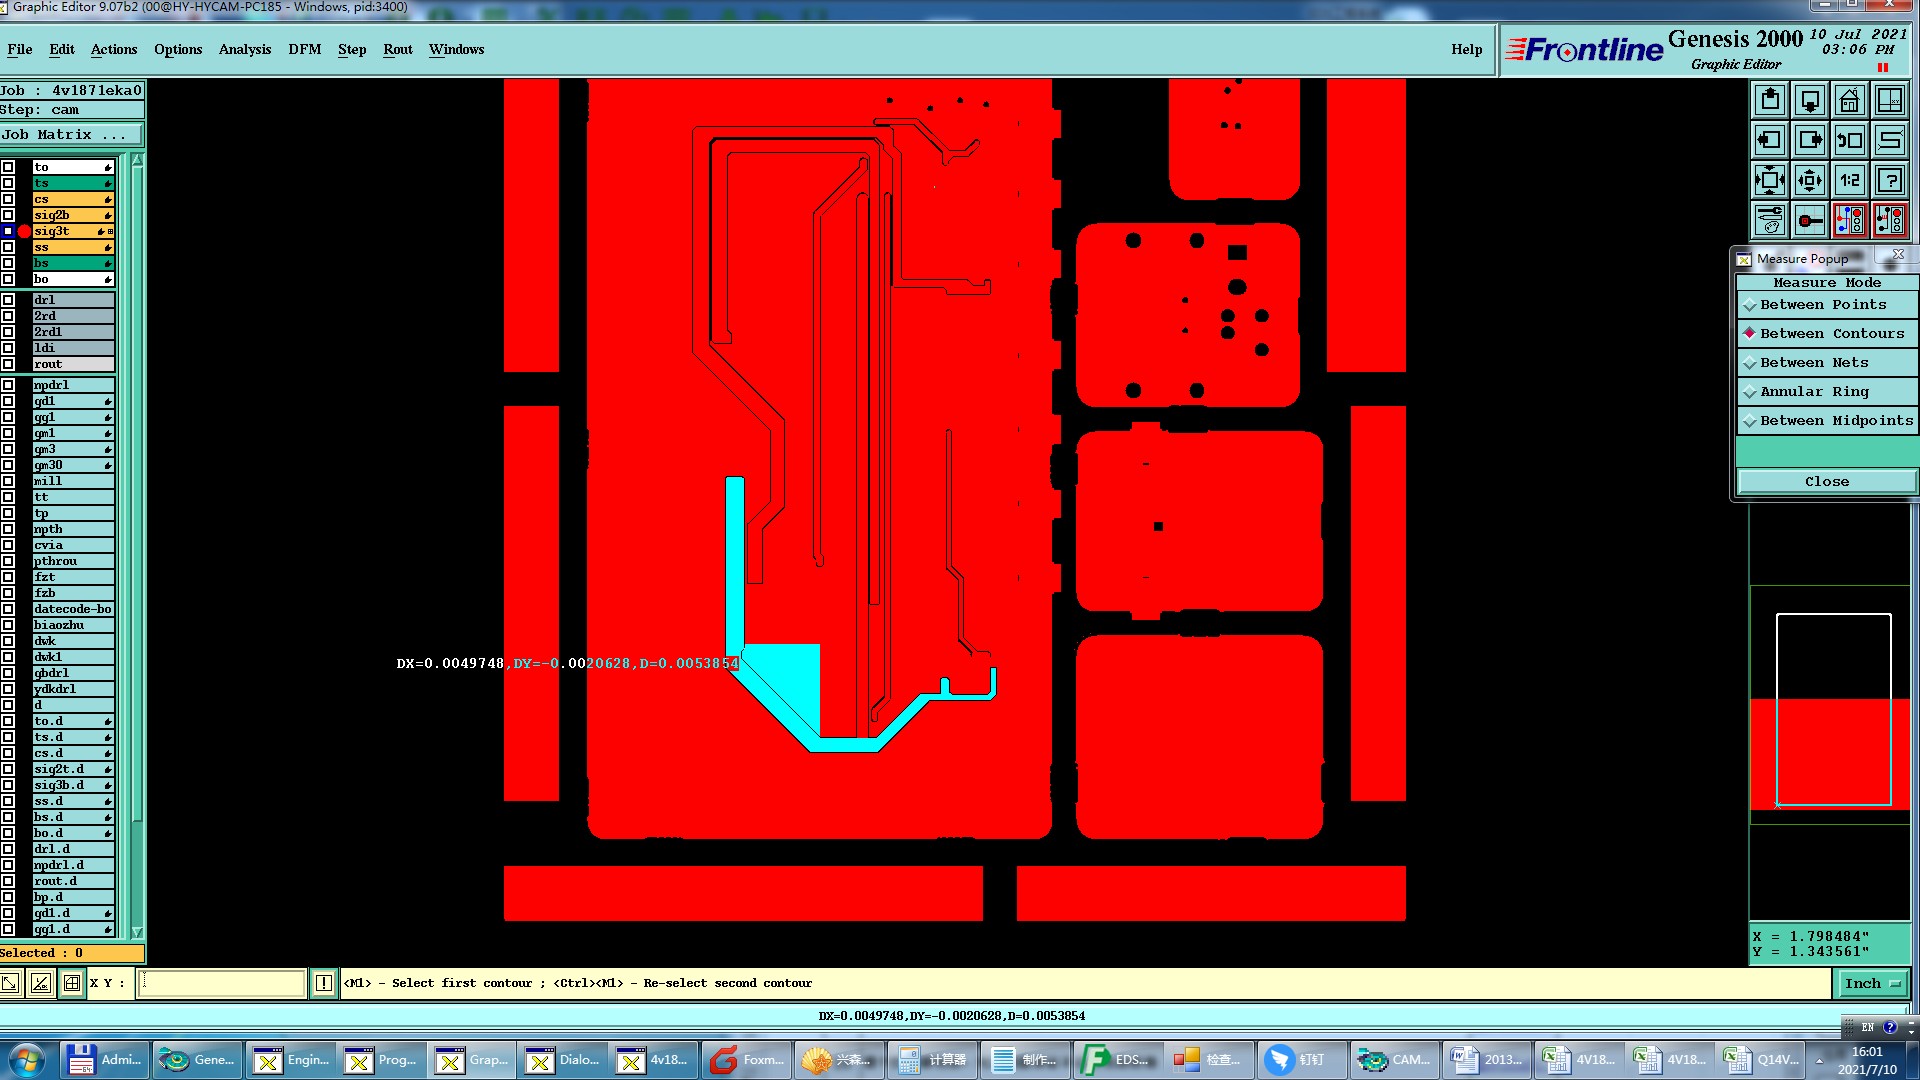Select the pthrou layer row

point(73,561)
